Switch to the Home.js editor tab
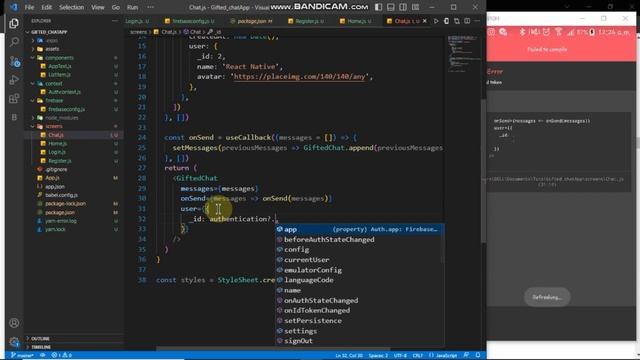Viewport: 640px width, 360px height. coord(356,21)
